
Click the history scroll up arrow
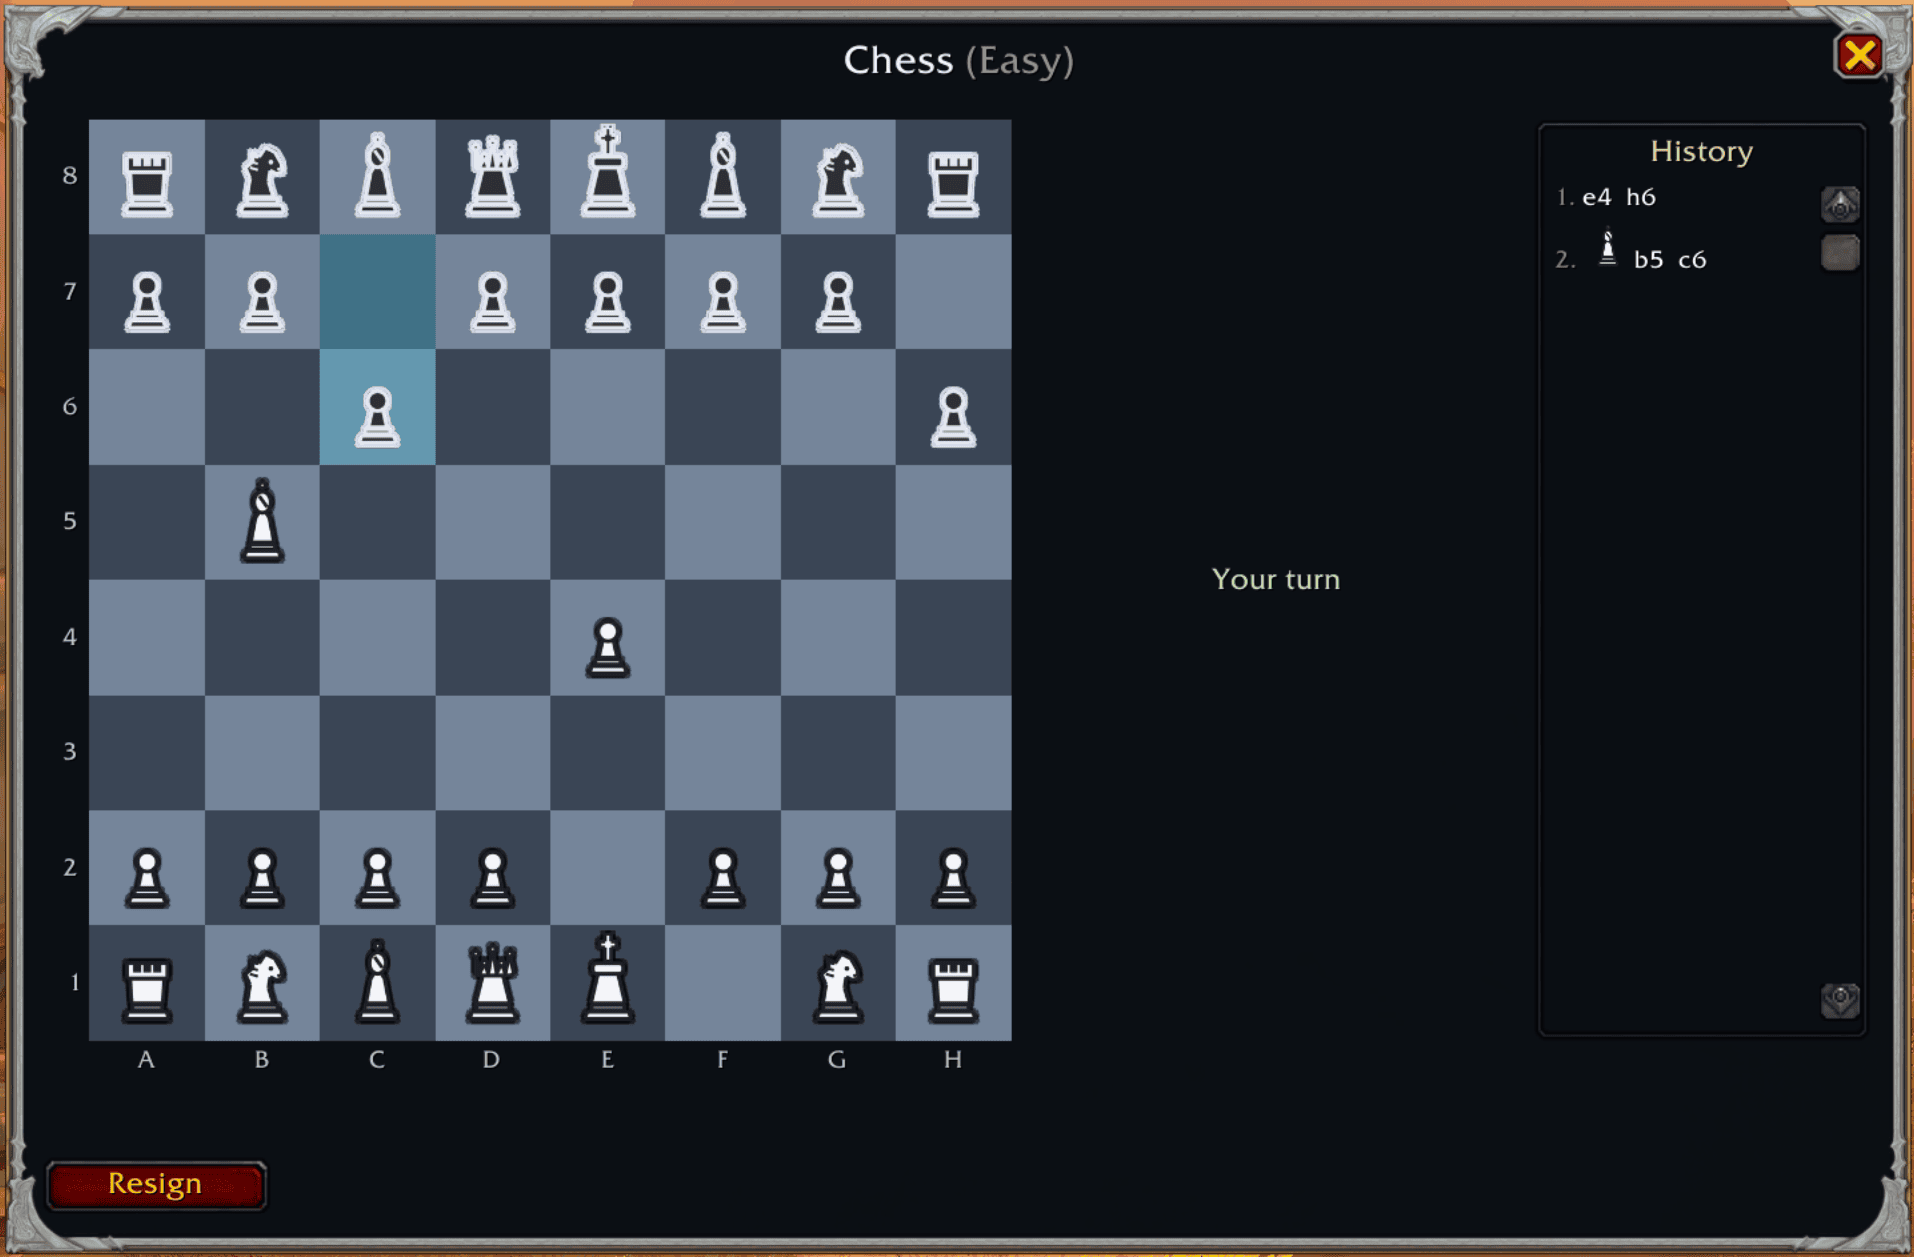1840,205
